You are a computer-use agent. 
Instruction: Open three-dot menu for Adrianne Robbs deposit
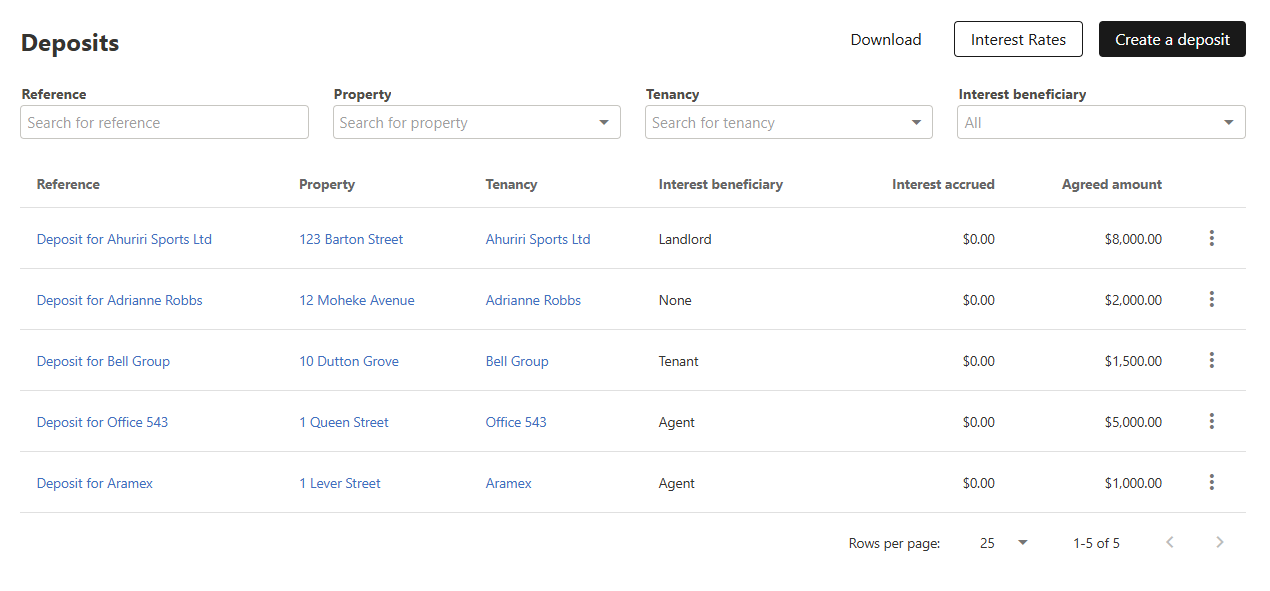(1211, 299)
